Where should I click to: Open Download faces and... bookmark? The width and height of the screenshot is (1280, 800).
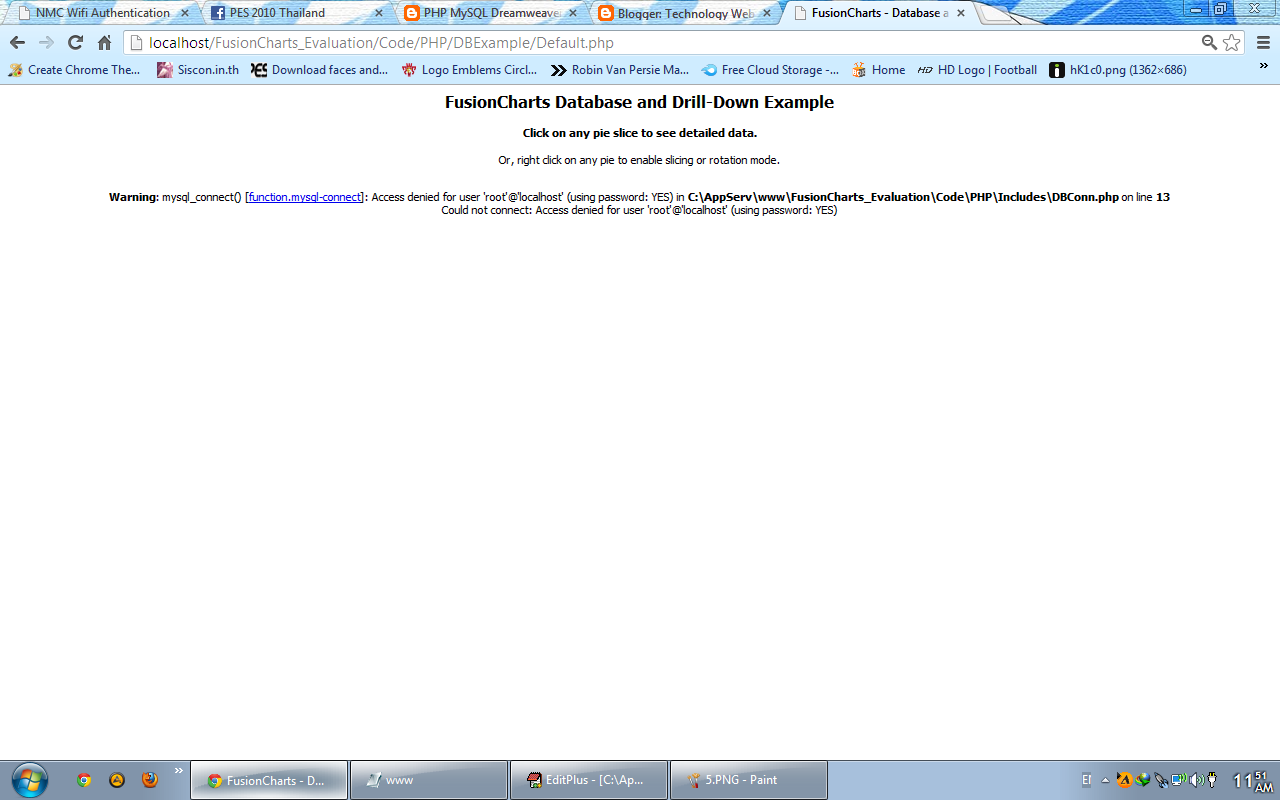point(320,70)
